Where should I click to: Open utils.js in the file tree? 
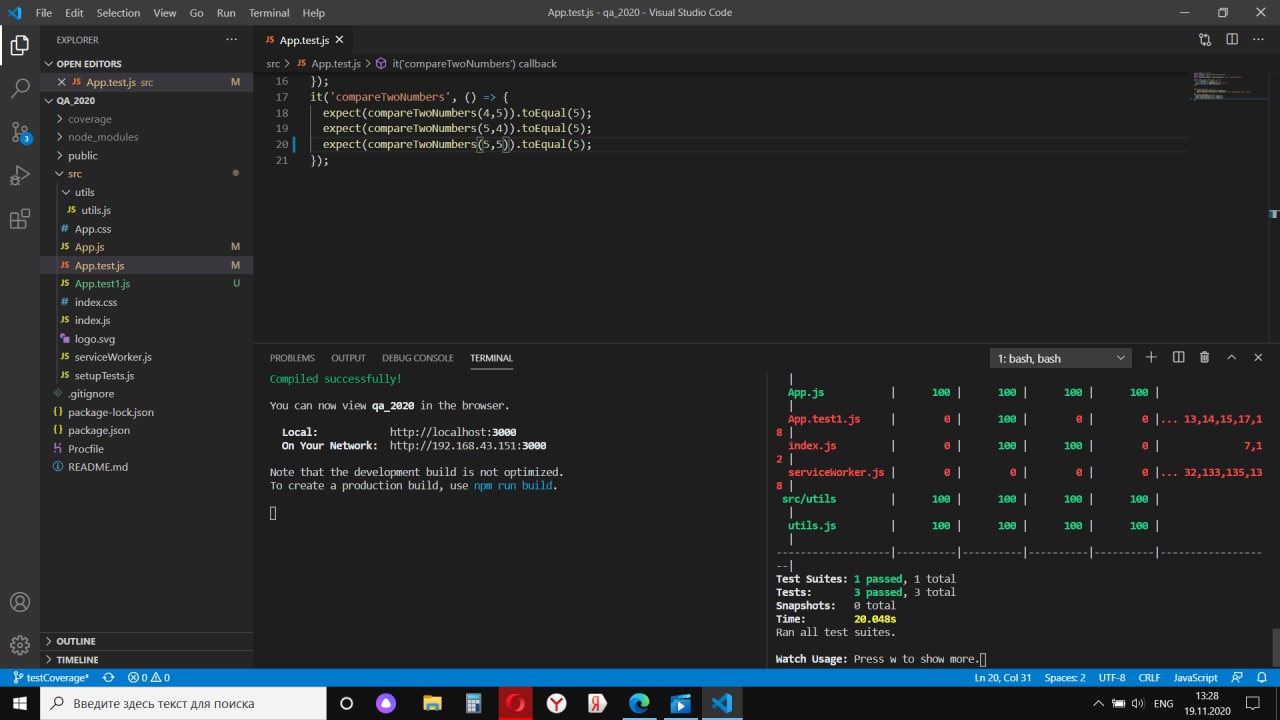[x=147, y=210]
